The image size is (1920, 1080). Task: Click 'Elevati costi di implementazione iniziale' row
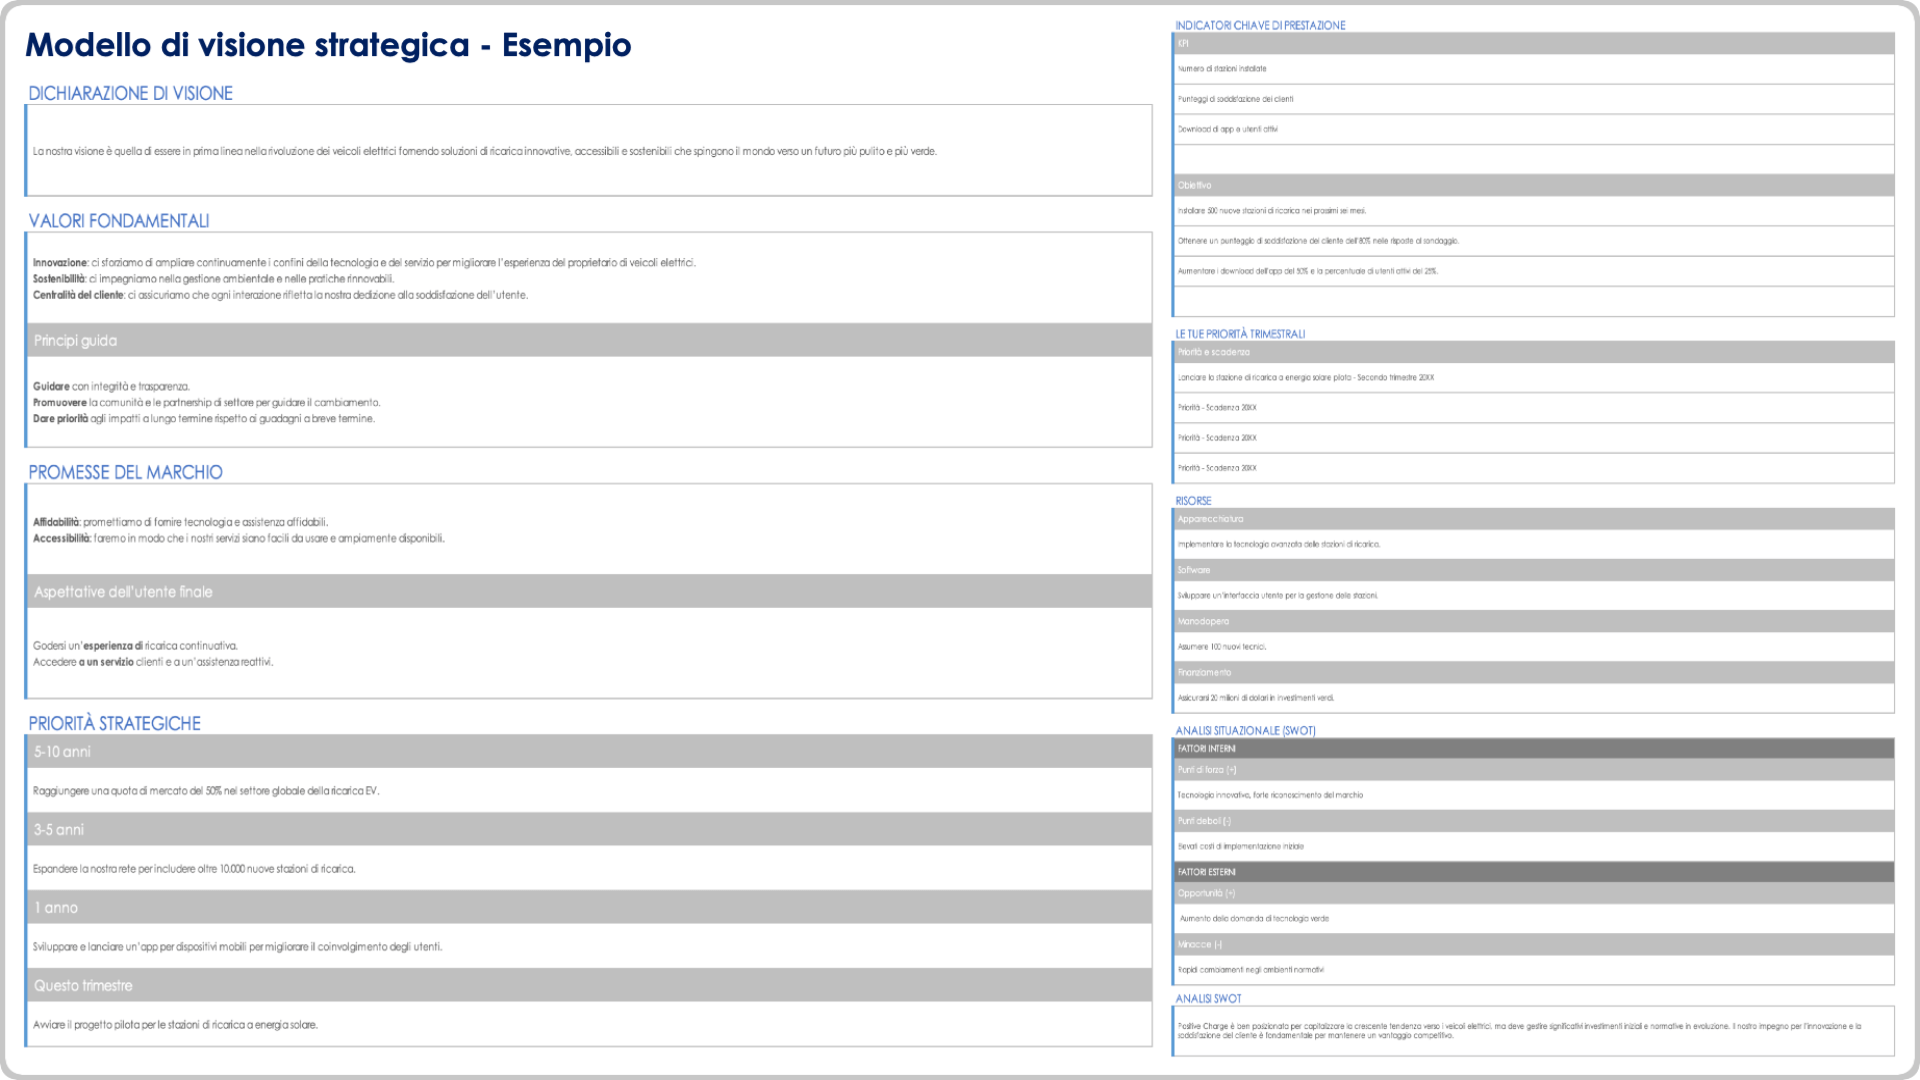1534,847
